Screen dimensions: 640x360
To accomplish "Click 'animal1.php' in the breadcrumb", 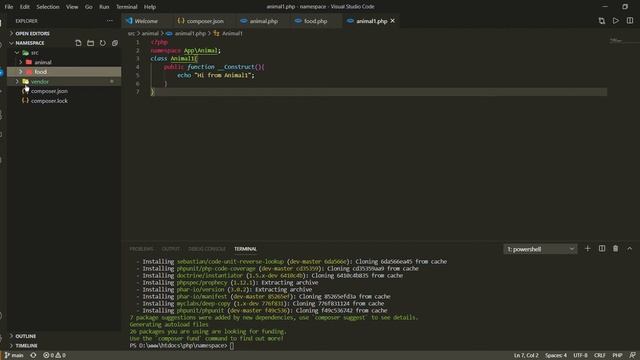I will coord(190,33).
